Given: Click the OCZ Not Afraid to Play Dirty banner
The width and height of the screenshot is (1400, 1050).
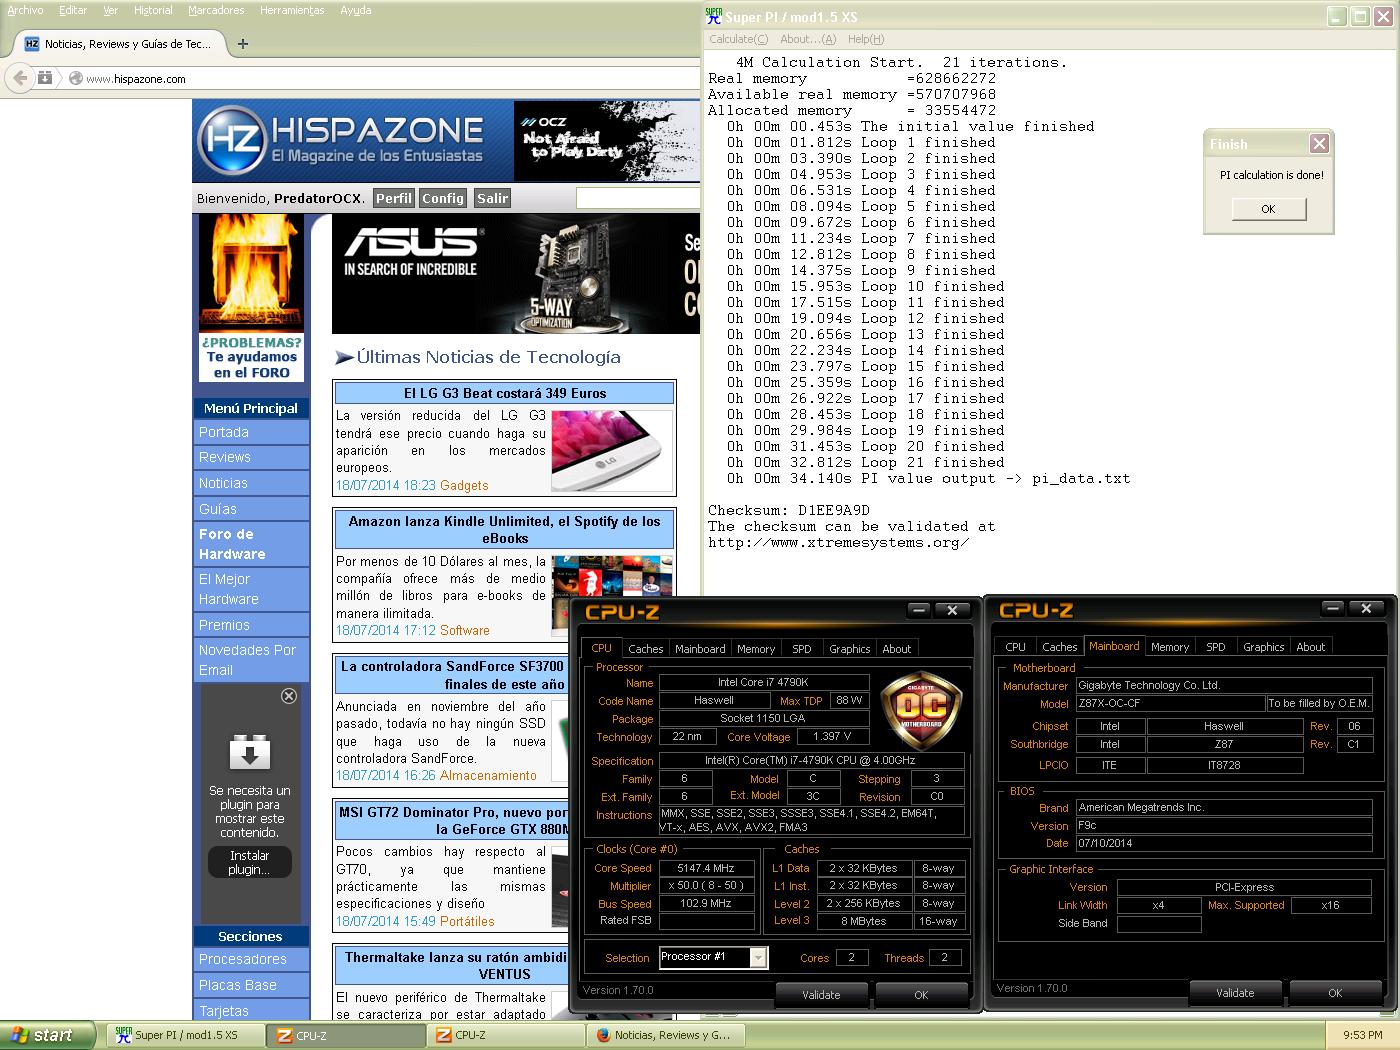Looking at the screenshot, I should (x=607, y=139).
